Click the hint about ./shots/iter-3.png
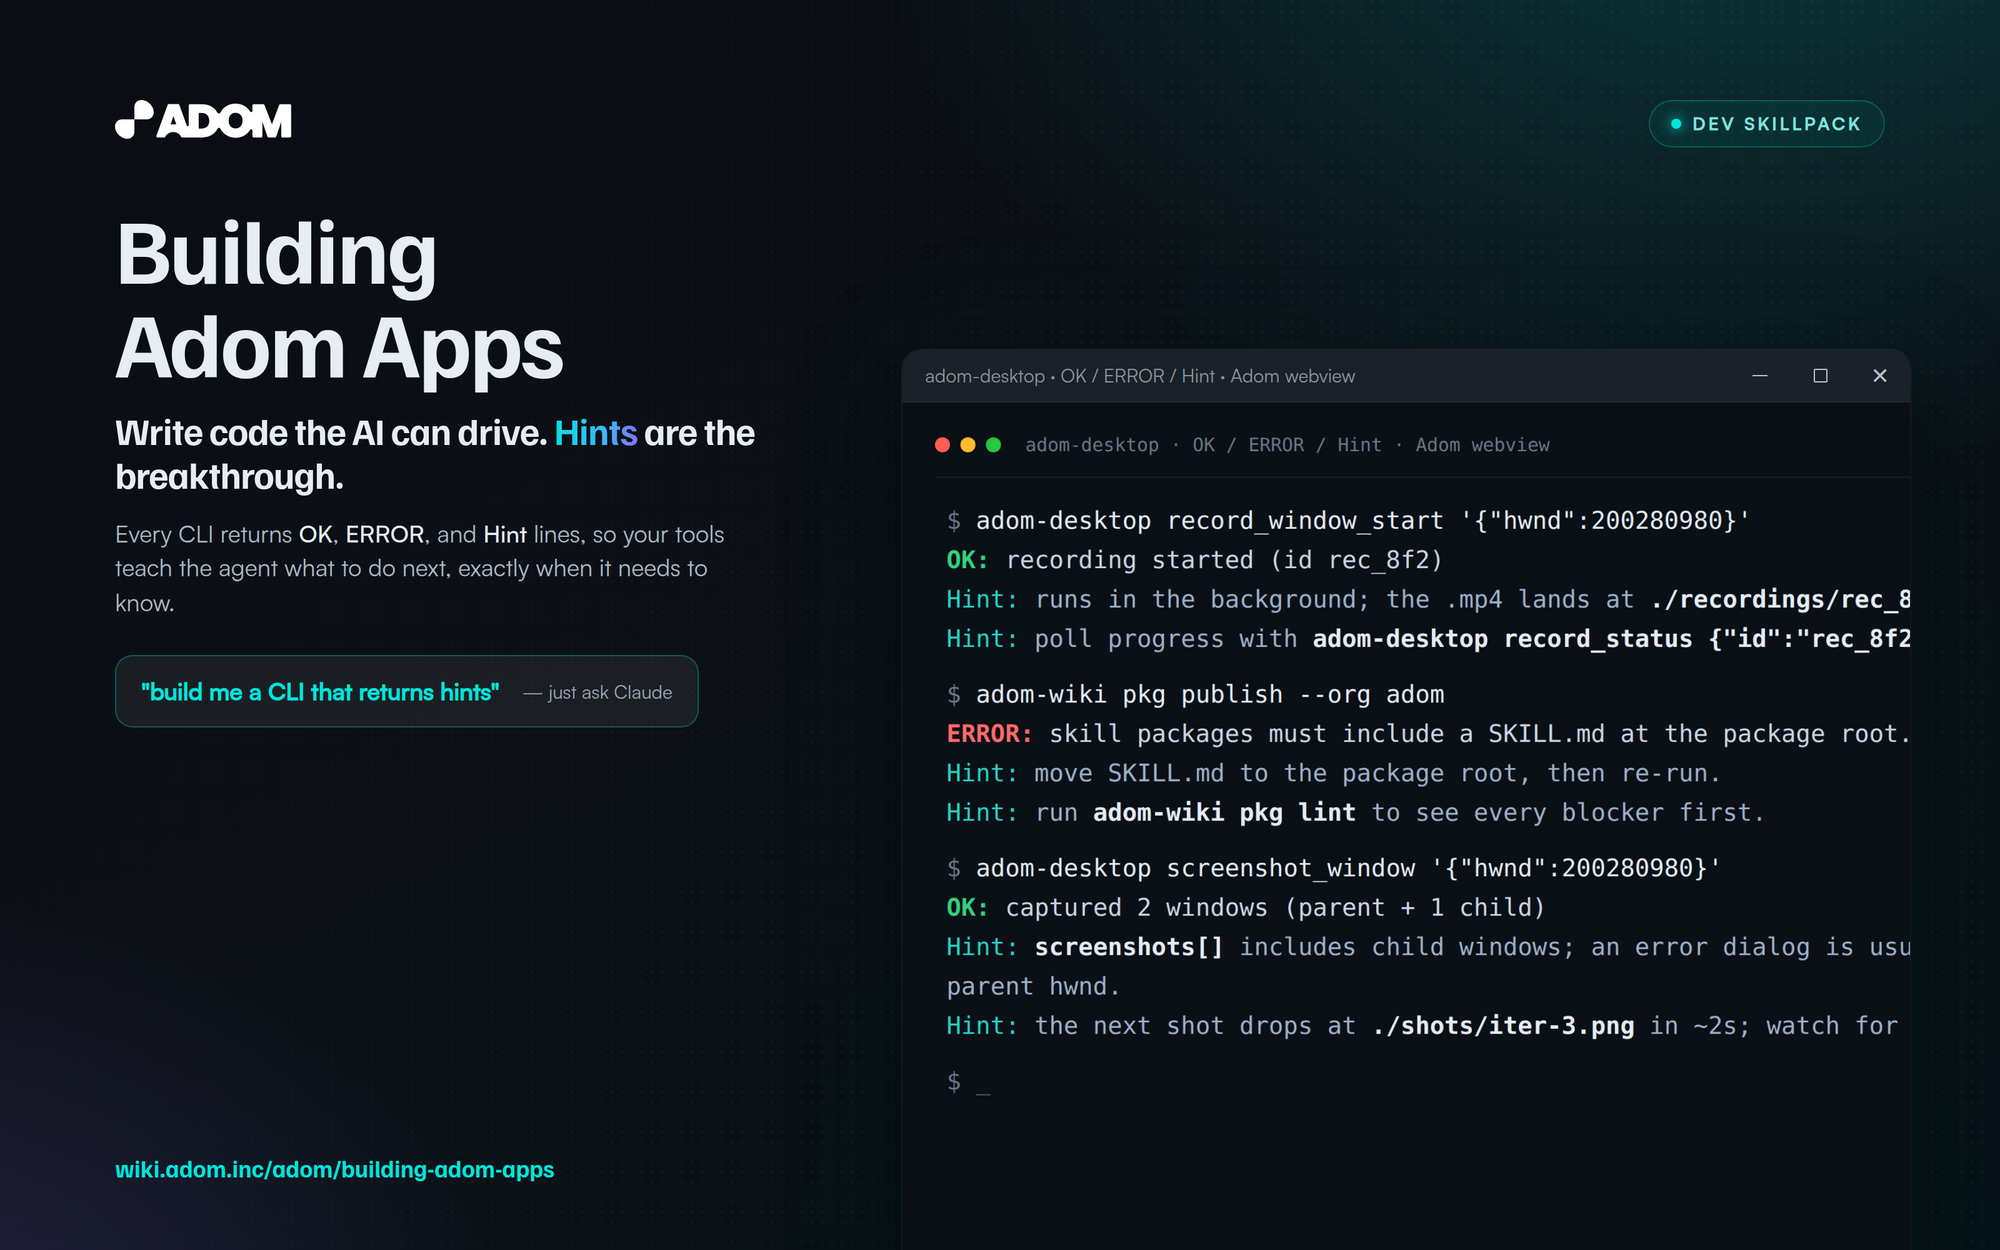The height and width of the screenshot is (1250, 2000). [1422, 1026]
